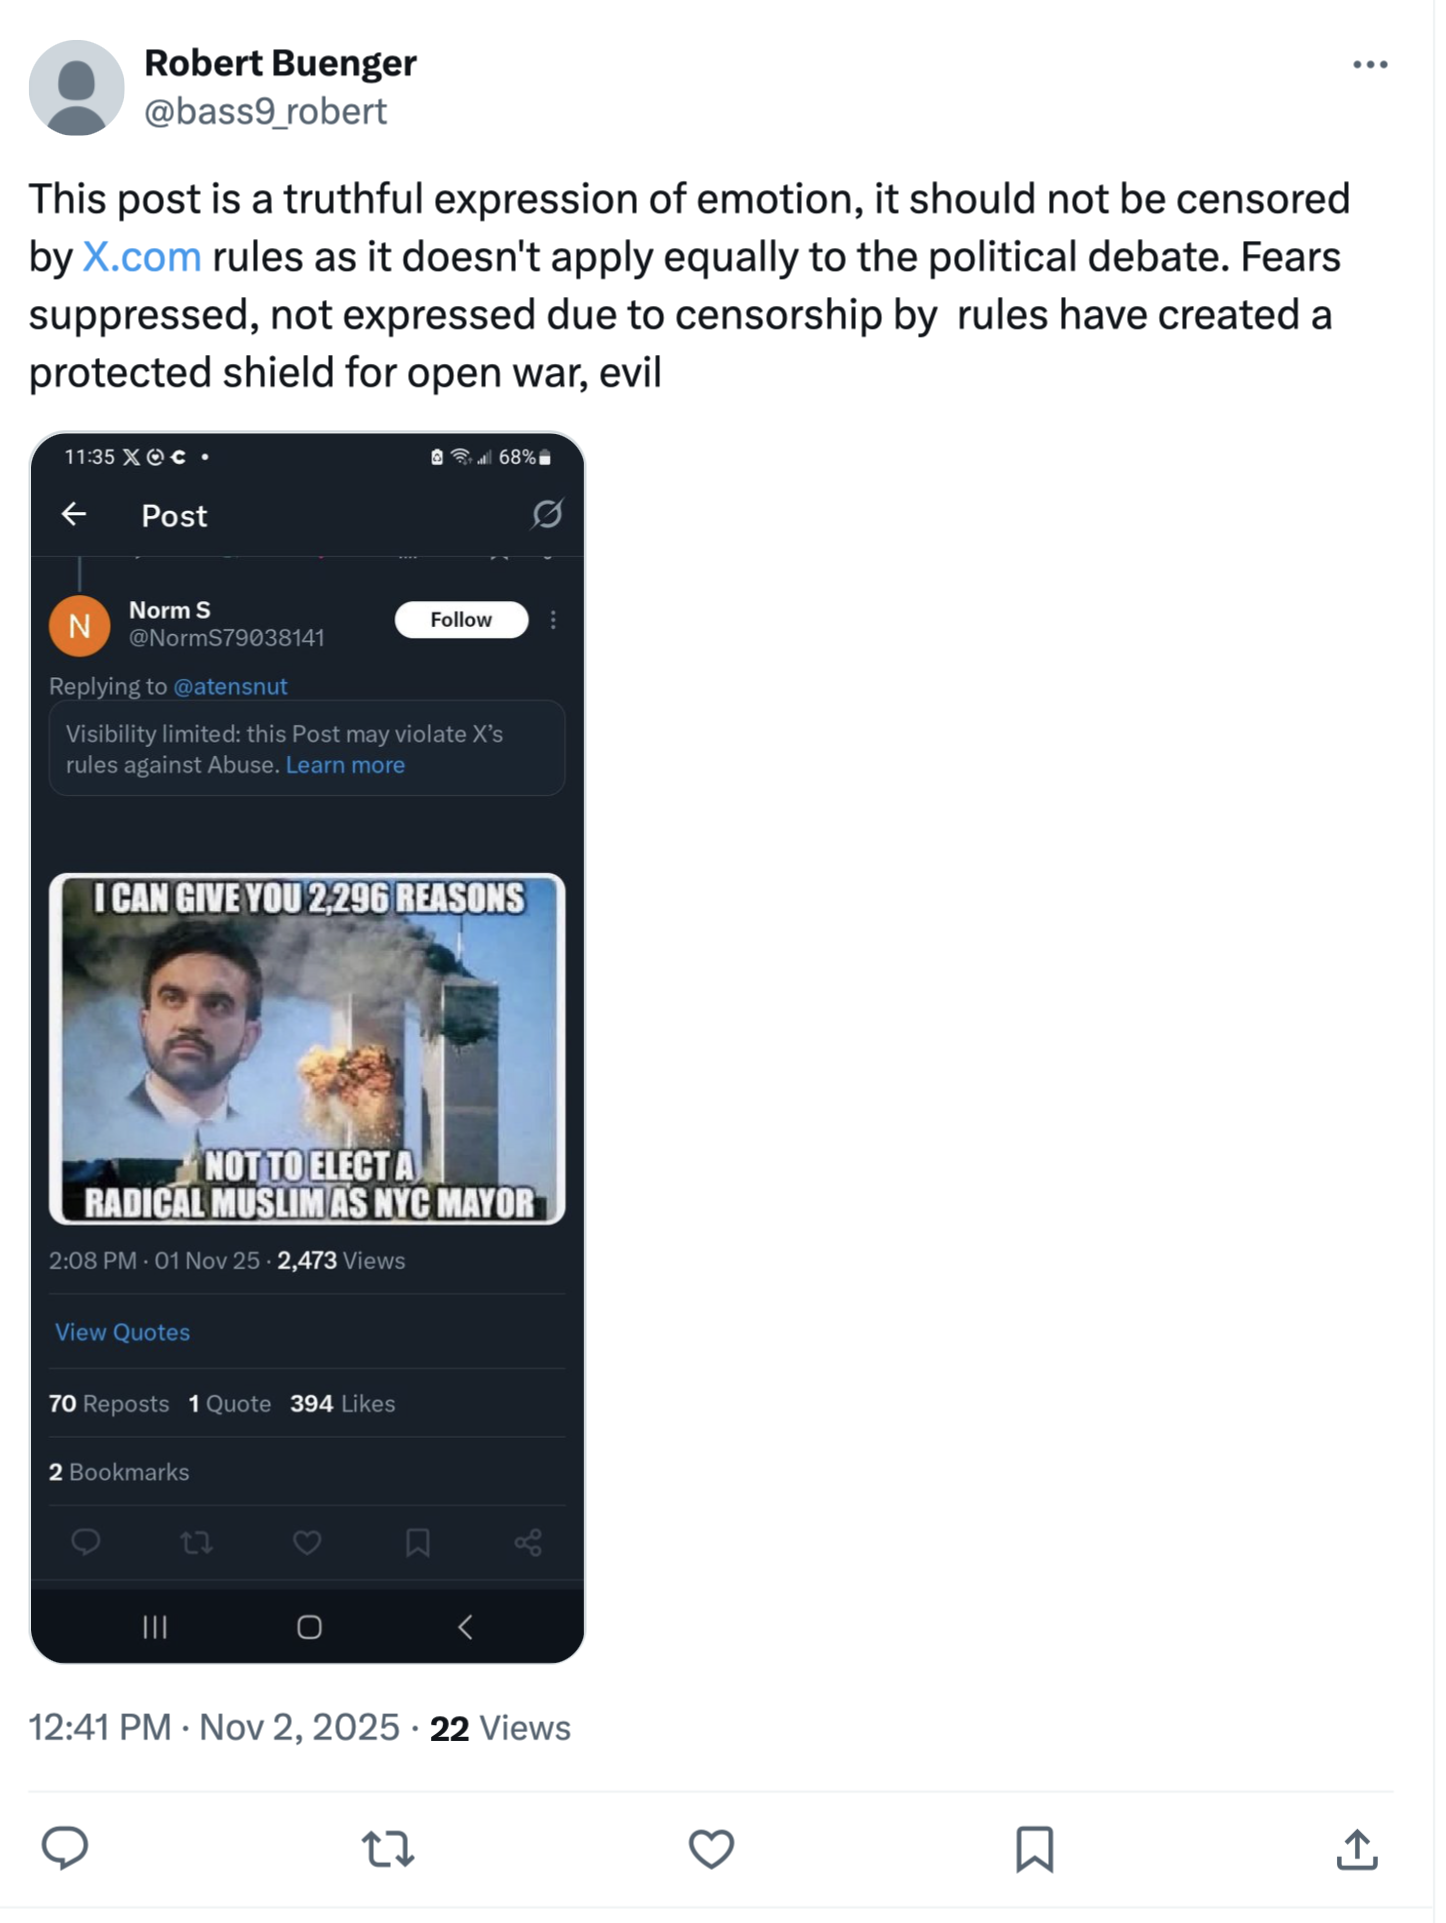Click Robert Buenger's profile avatar
1446x1923 pixels.
point(77,88)
